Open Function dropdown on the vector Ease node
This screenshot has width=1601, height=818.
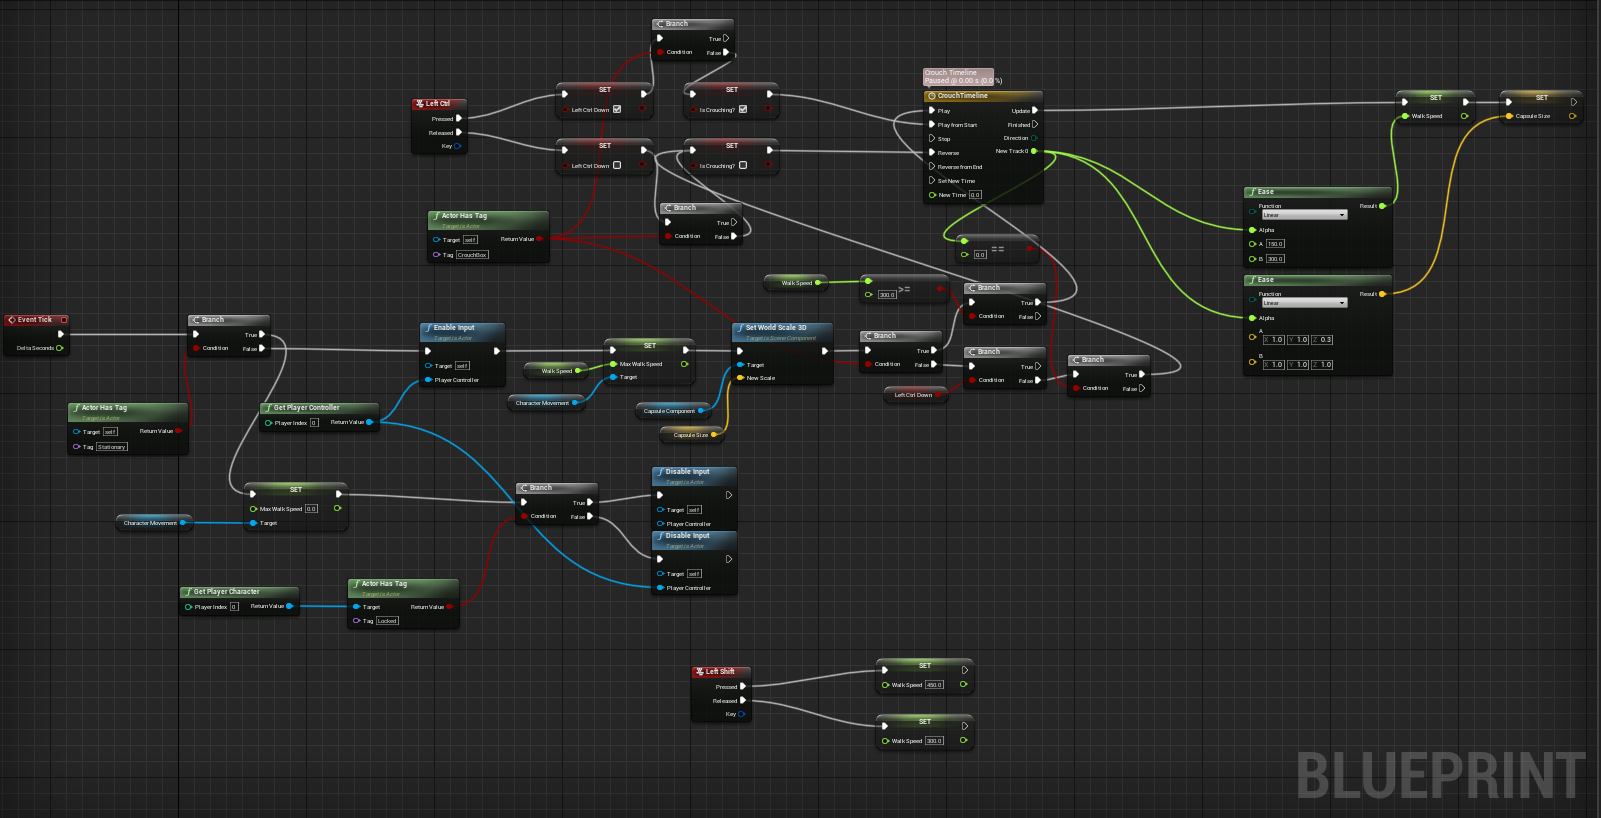(x=1304, y=303)
